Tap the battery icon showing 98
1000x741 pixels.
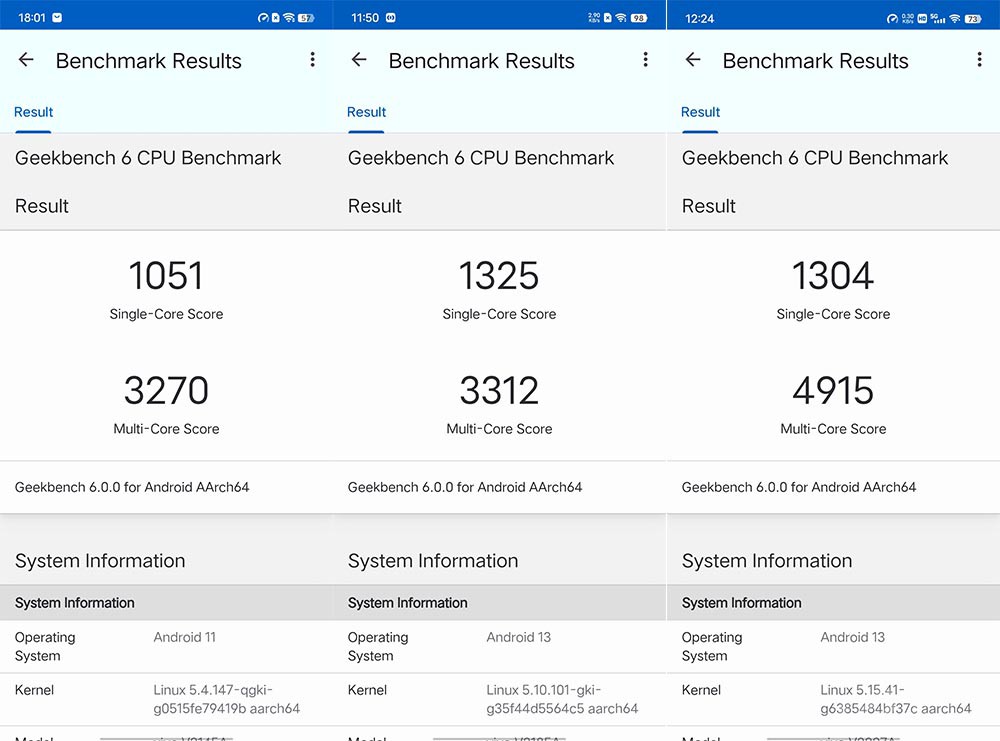coord(638,18)
